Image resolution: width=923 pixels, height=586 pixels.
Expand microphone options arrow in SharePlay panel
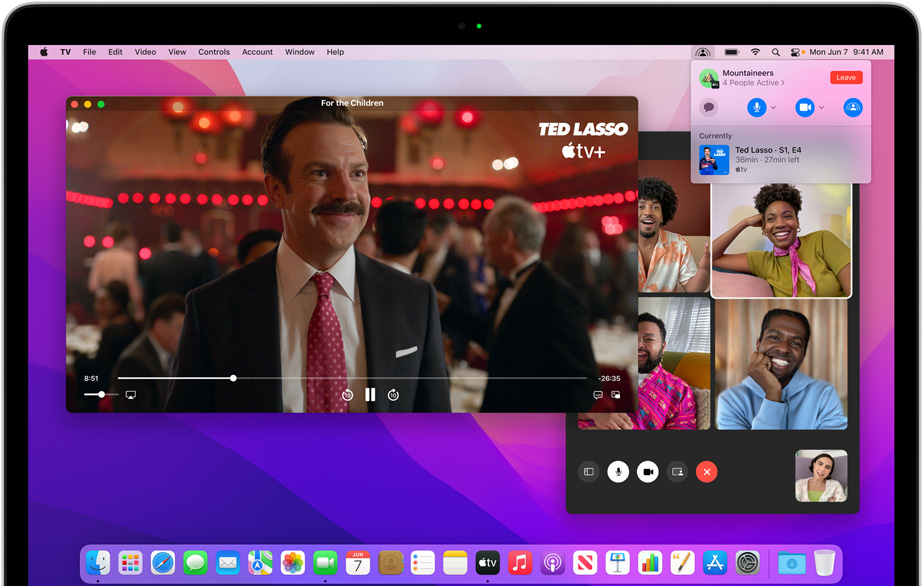(774, 108)
